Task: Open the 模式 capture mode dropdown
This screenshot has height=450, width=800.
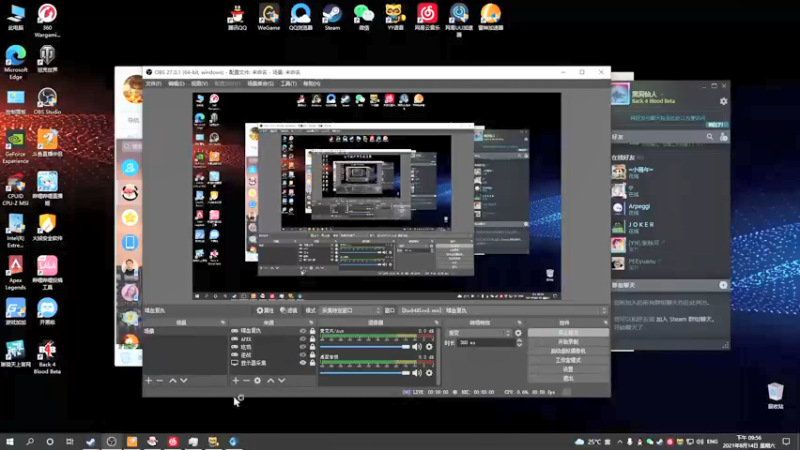Action: [350, 310]
